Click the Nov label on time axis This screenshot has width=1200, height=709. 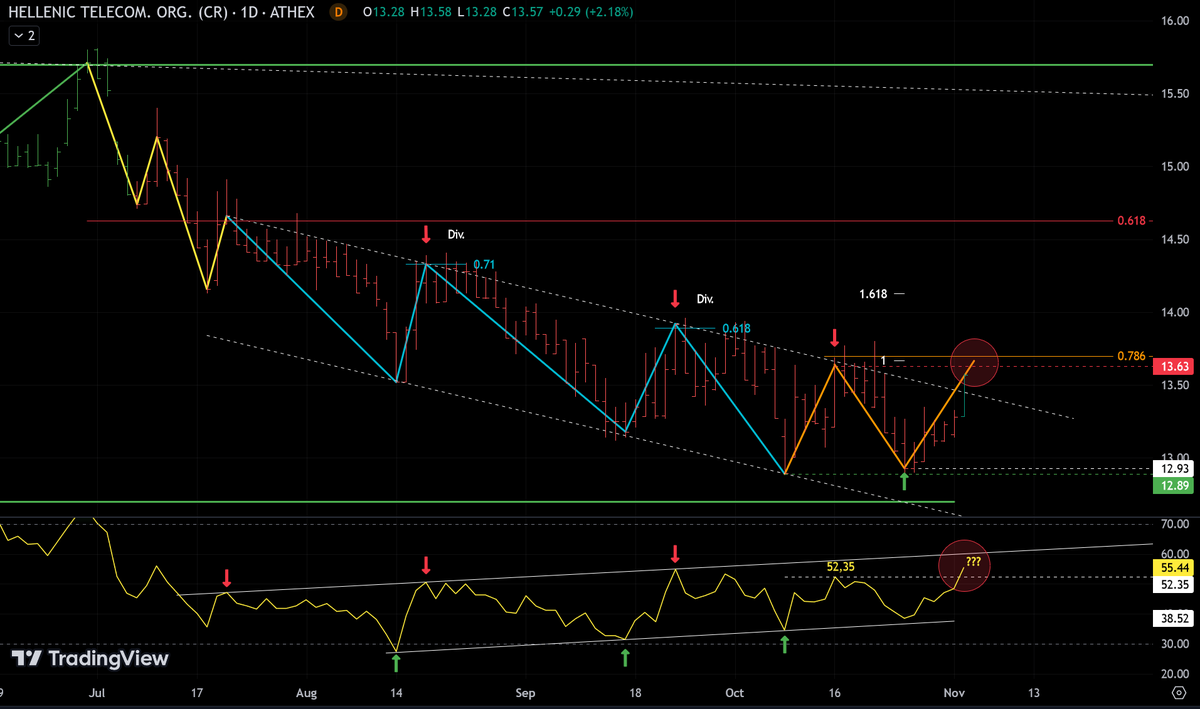coord(954,692)
